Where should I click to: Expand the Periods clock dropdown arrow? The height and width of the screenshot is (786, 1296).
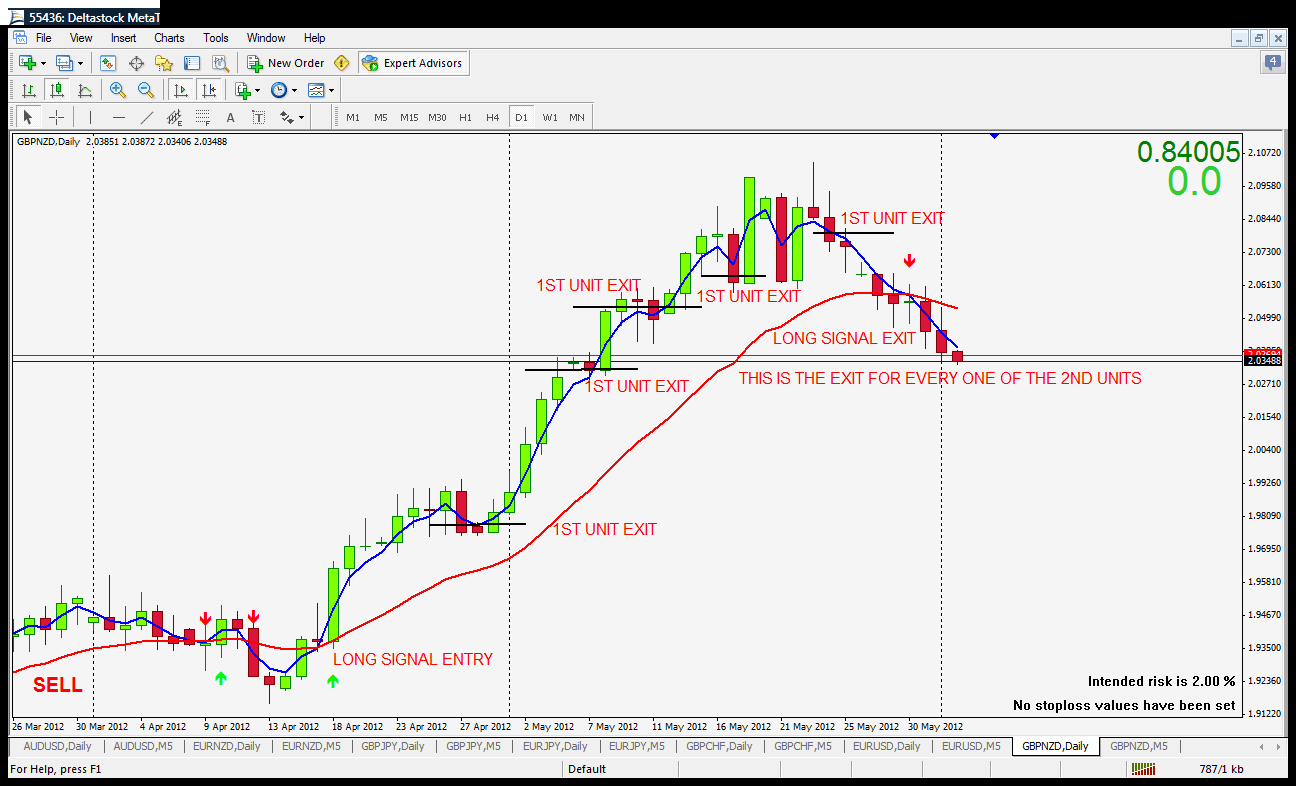294,90
